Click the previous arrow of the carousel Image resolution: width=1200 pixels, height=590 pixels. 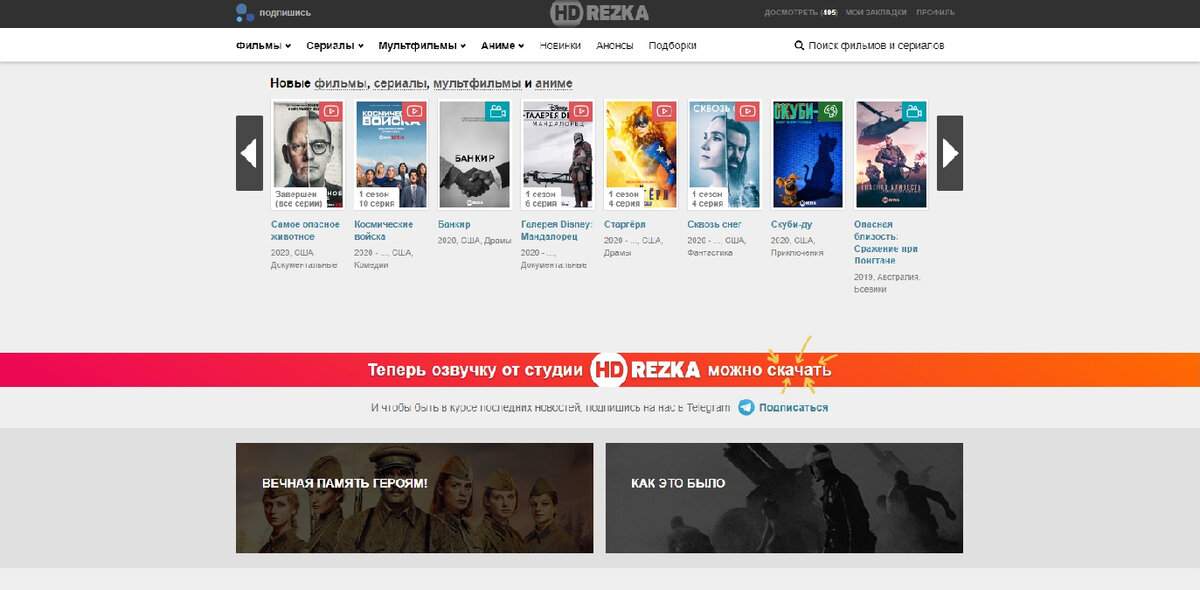click(249, 153)
